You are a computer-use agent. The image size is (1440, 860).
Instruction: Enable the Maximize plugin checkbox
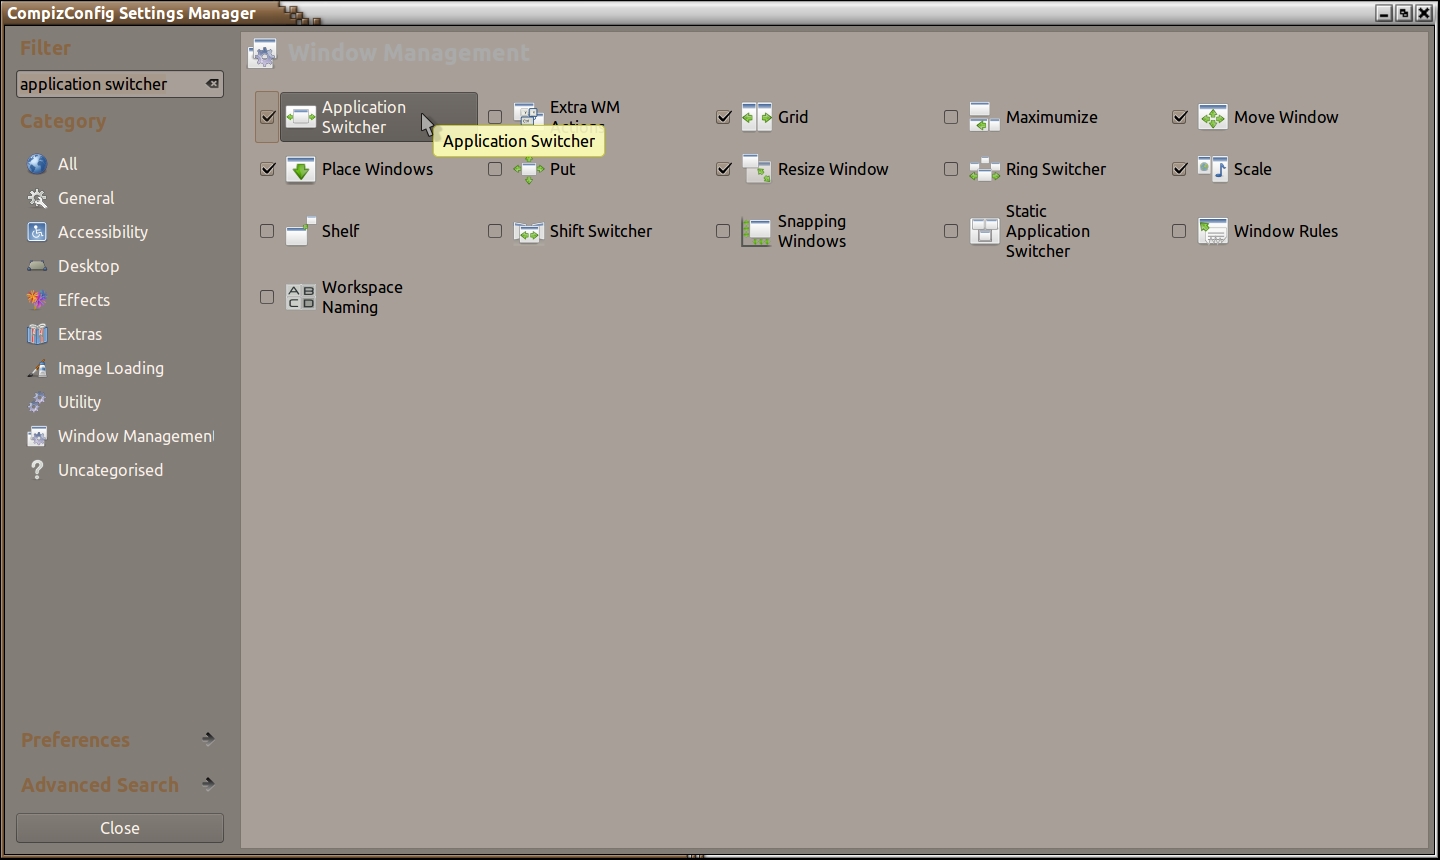(x=951, y=117)
